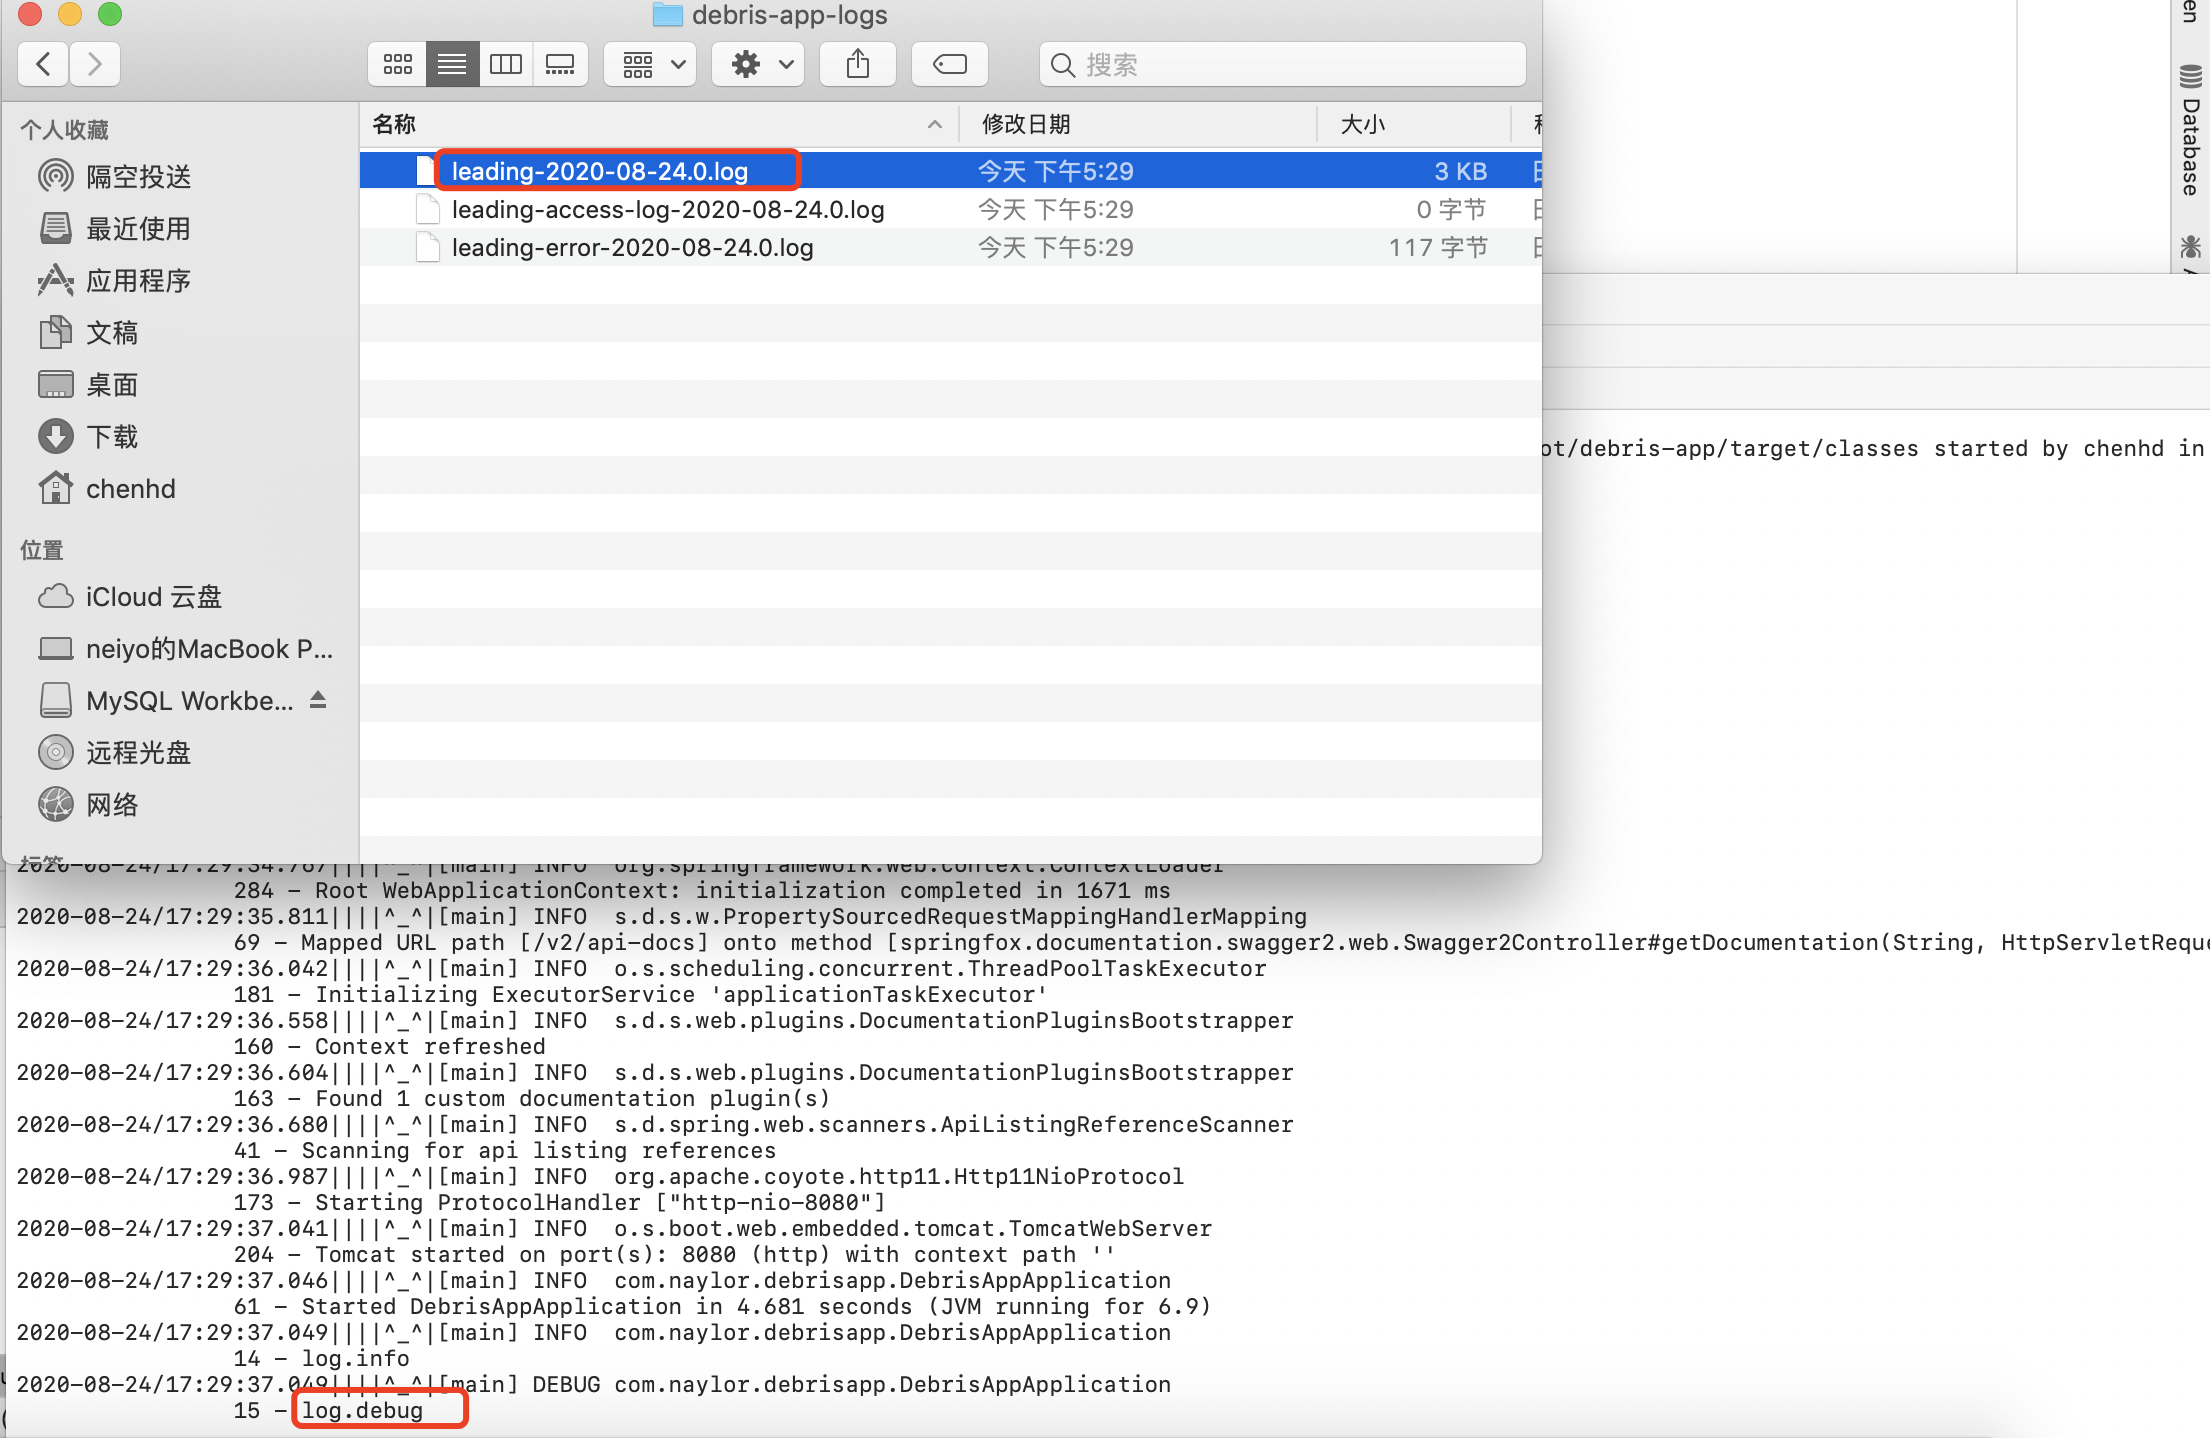Click the 应用程序 applications icon
This screenshot has width=2210, height=1438.
[56, 281]
